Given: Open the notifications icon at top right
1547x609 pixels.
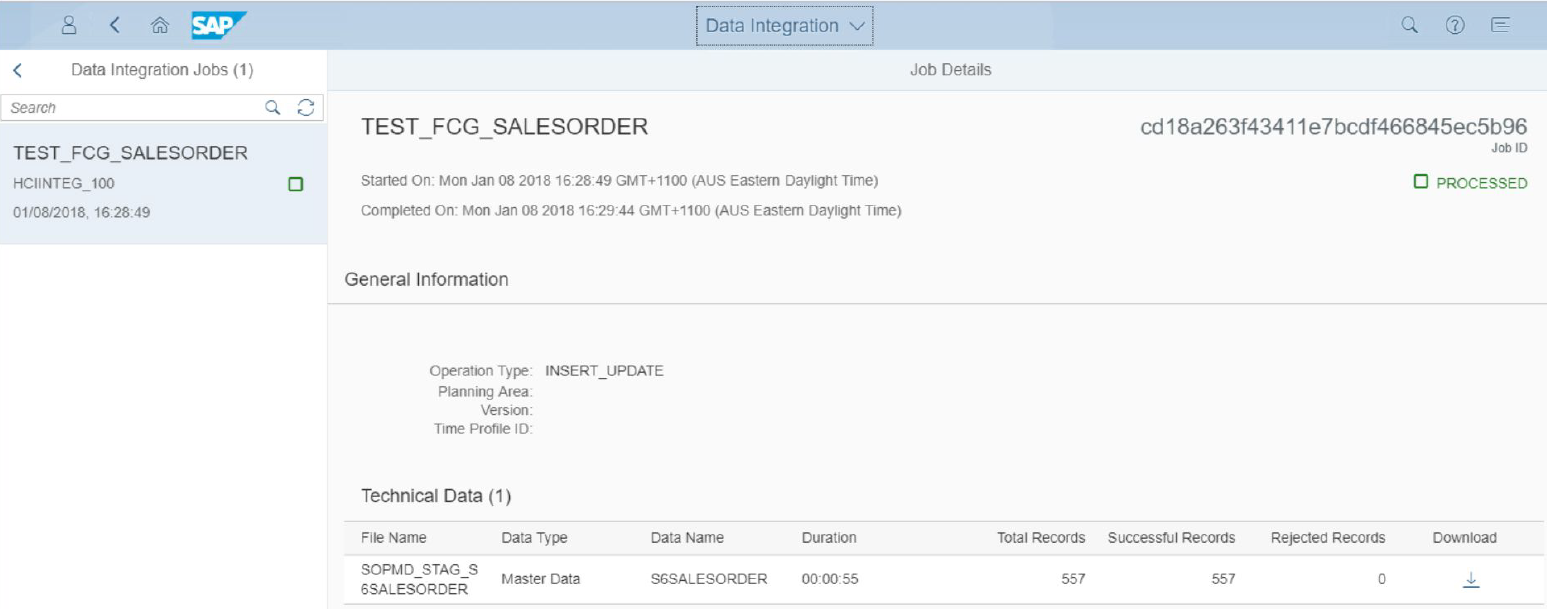Looking at the screenshot, I should pyautogui.click(x=1500, y=25).
